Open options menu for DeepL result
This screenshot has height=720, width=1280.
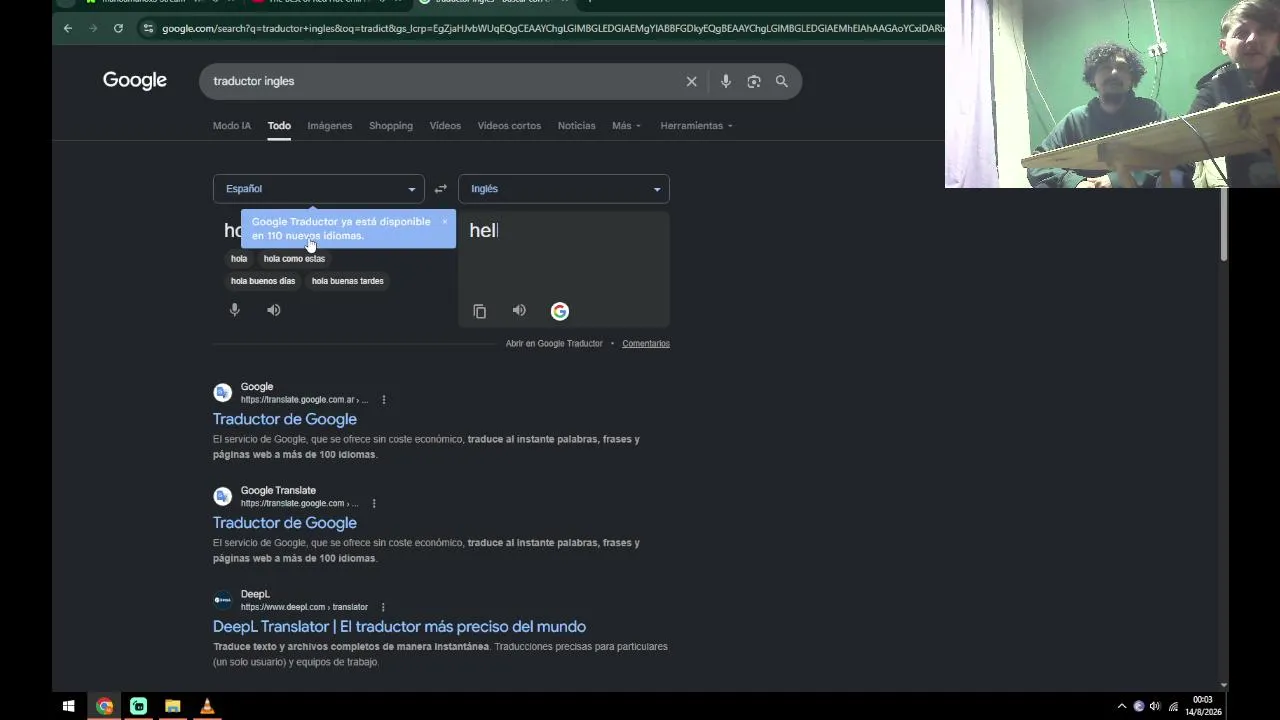coord(383,607)
